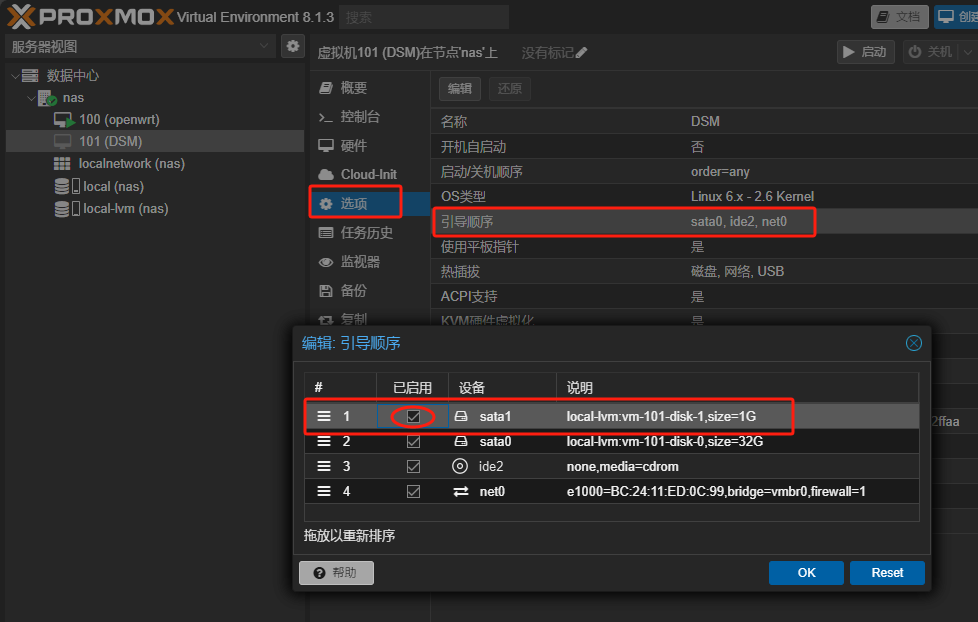The image size is (978, 622).
Task: Click the Proxmox logo
Action: click(x=90, y=16)
